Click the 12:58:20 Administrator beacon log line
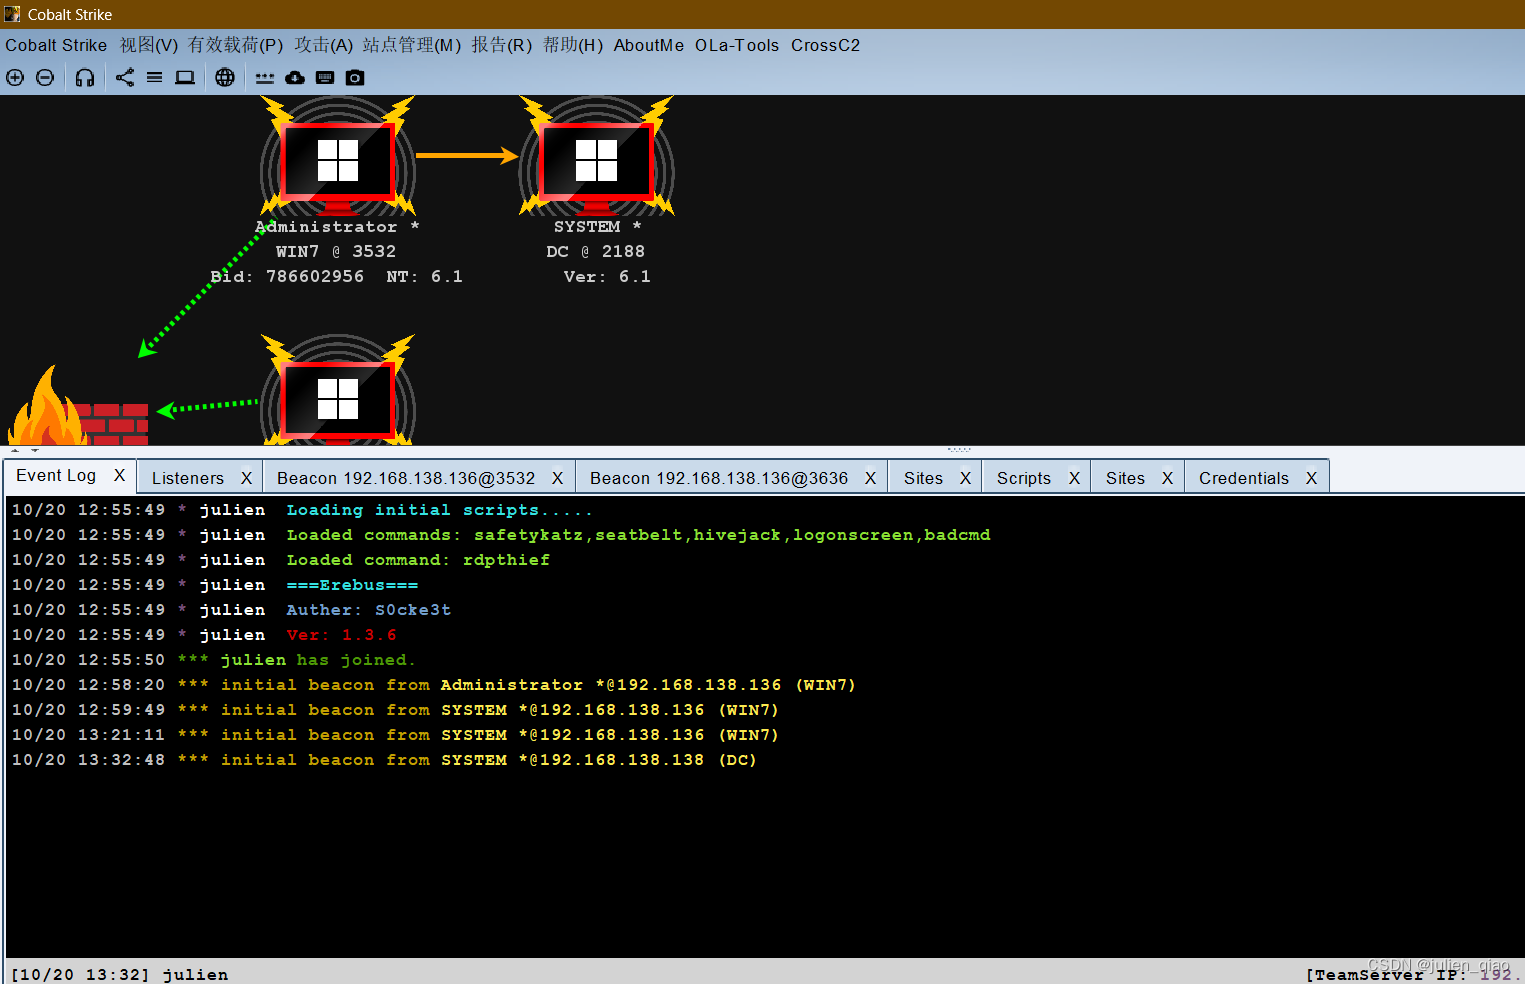This screenshot has height=984, width=1525. pos(433,685)
